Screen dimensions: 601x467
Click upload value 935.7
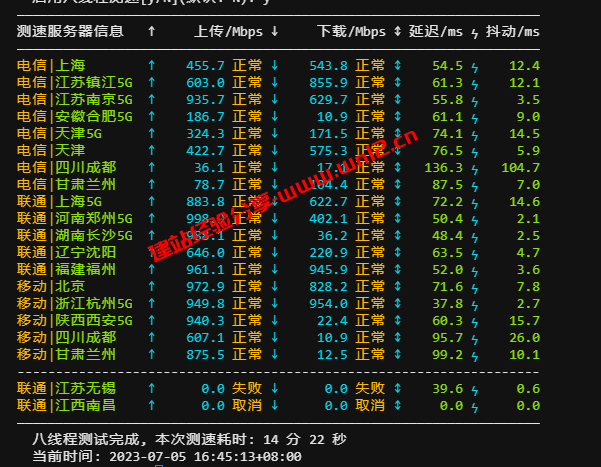pos(205,100)
